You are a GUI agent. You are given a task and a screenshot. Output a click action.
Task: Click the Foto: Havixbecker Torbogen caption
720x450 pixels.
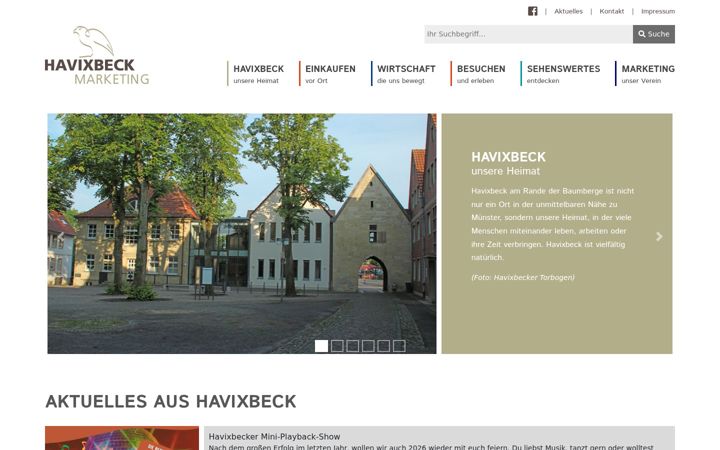(x=523, y=277)
